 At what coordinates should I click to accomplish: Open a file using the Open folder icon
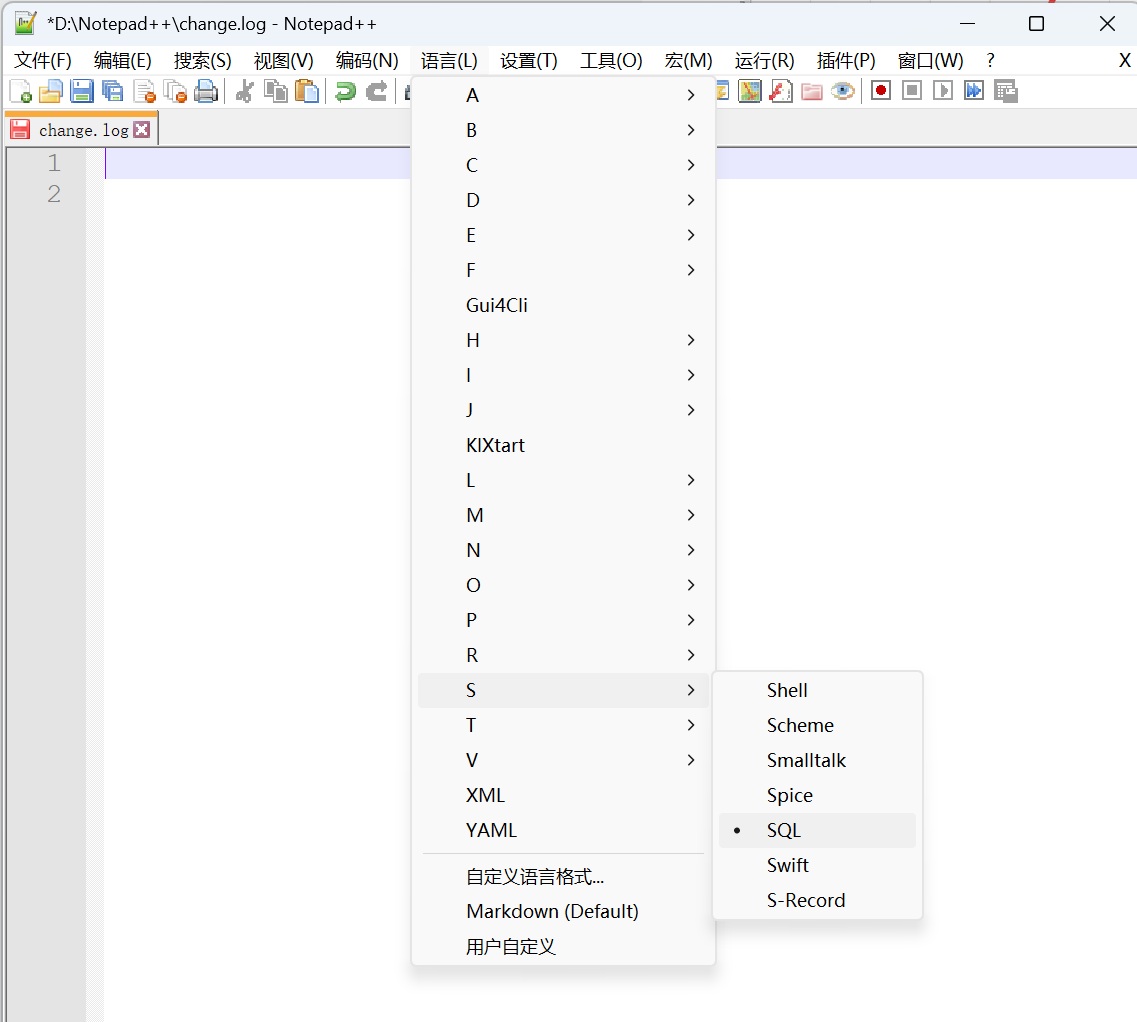[x=50, y=91]
